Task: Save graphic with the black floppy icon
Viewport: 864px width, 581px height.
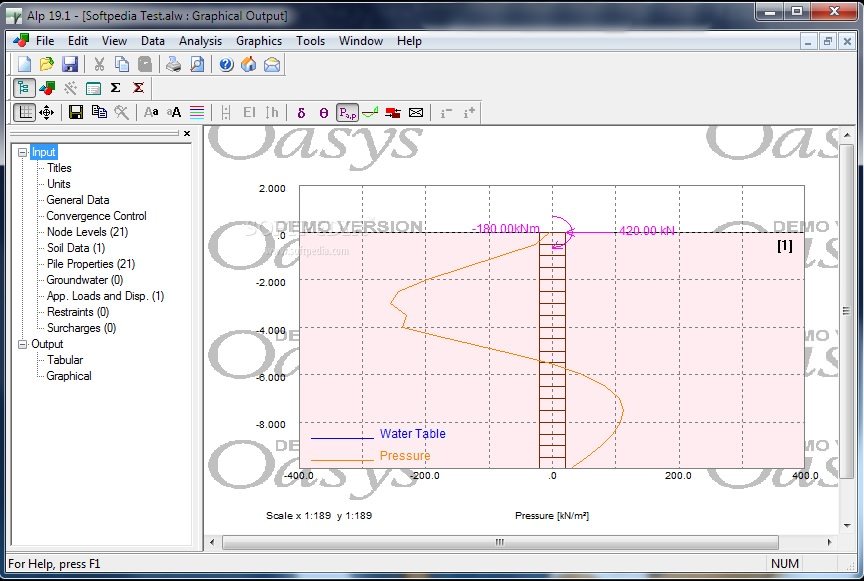Action: (76, 112)
